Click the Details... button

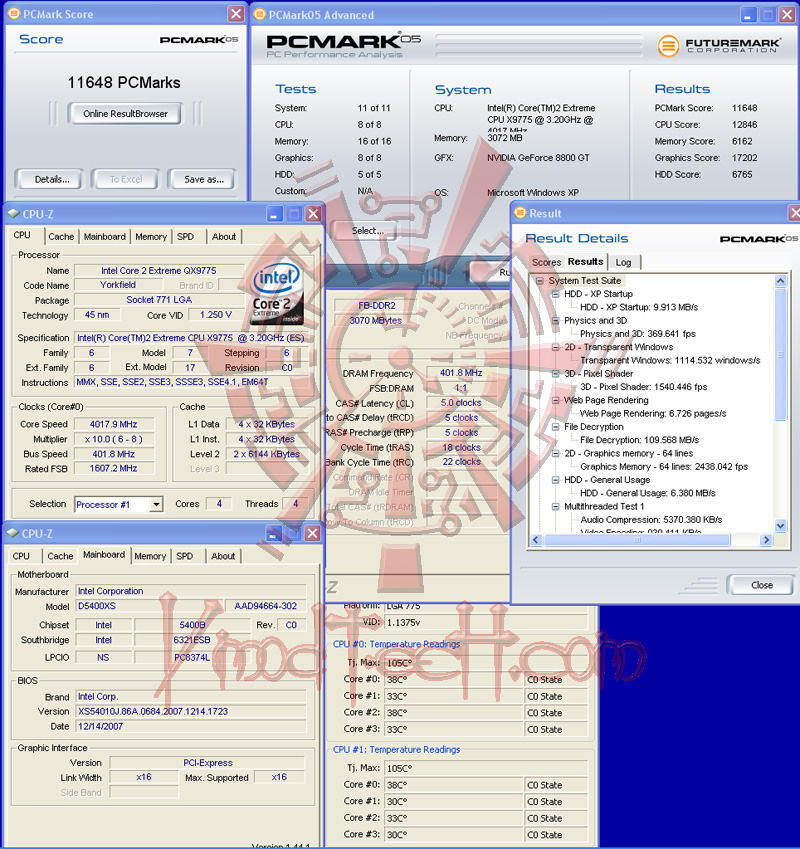click(51, 179)
